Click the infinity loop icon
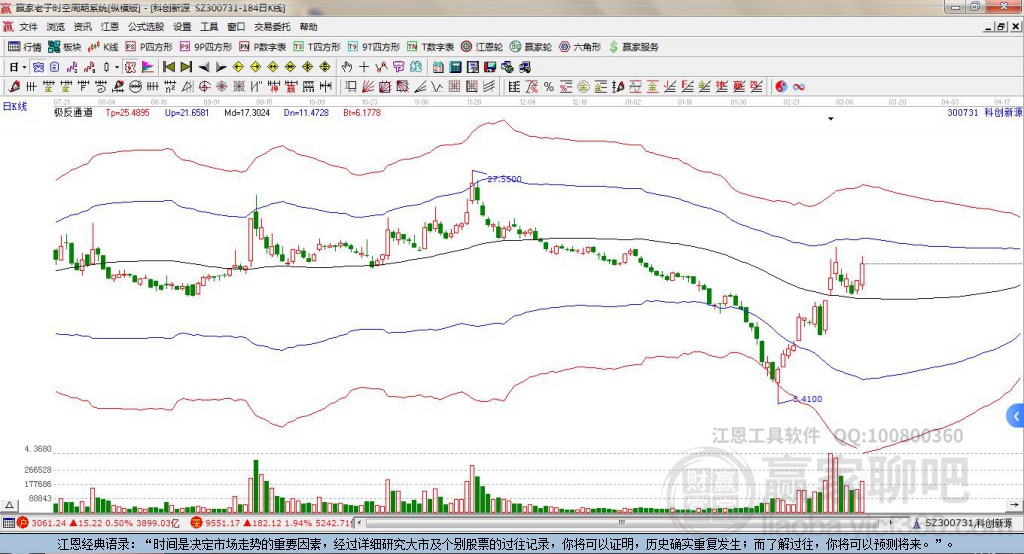1024x554 pixels. coord(799,86)
